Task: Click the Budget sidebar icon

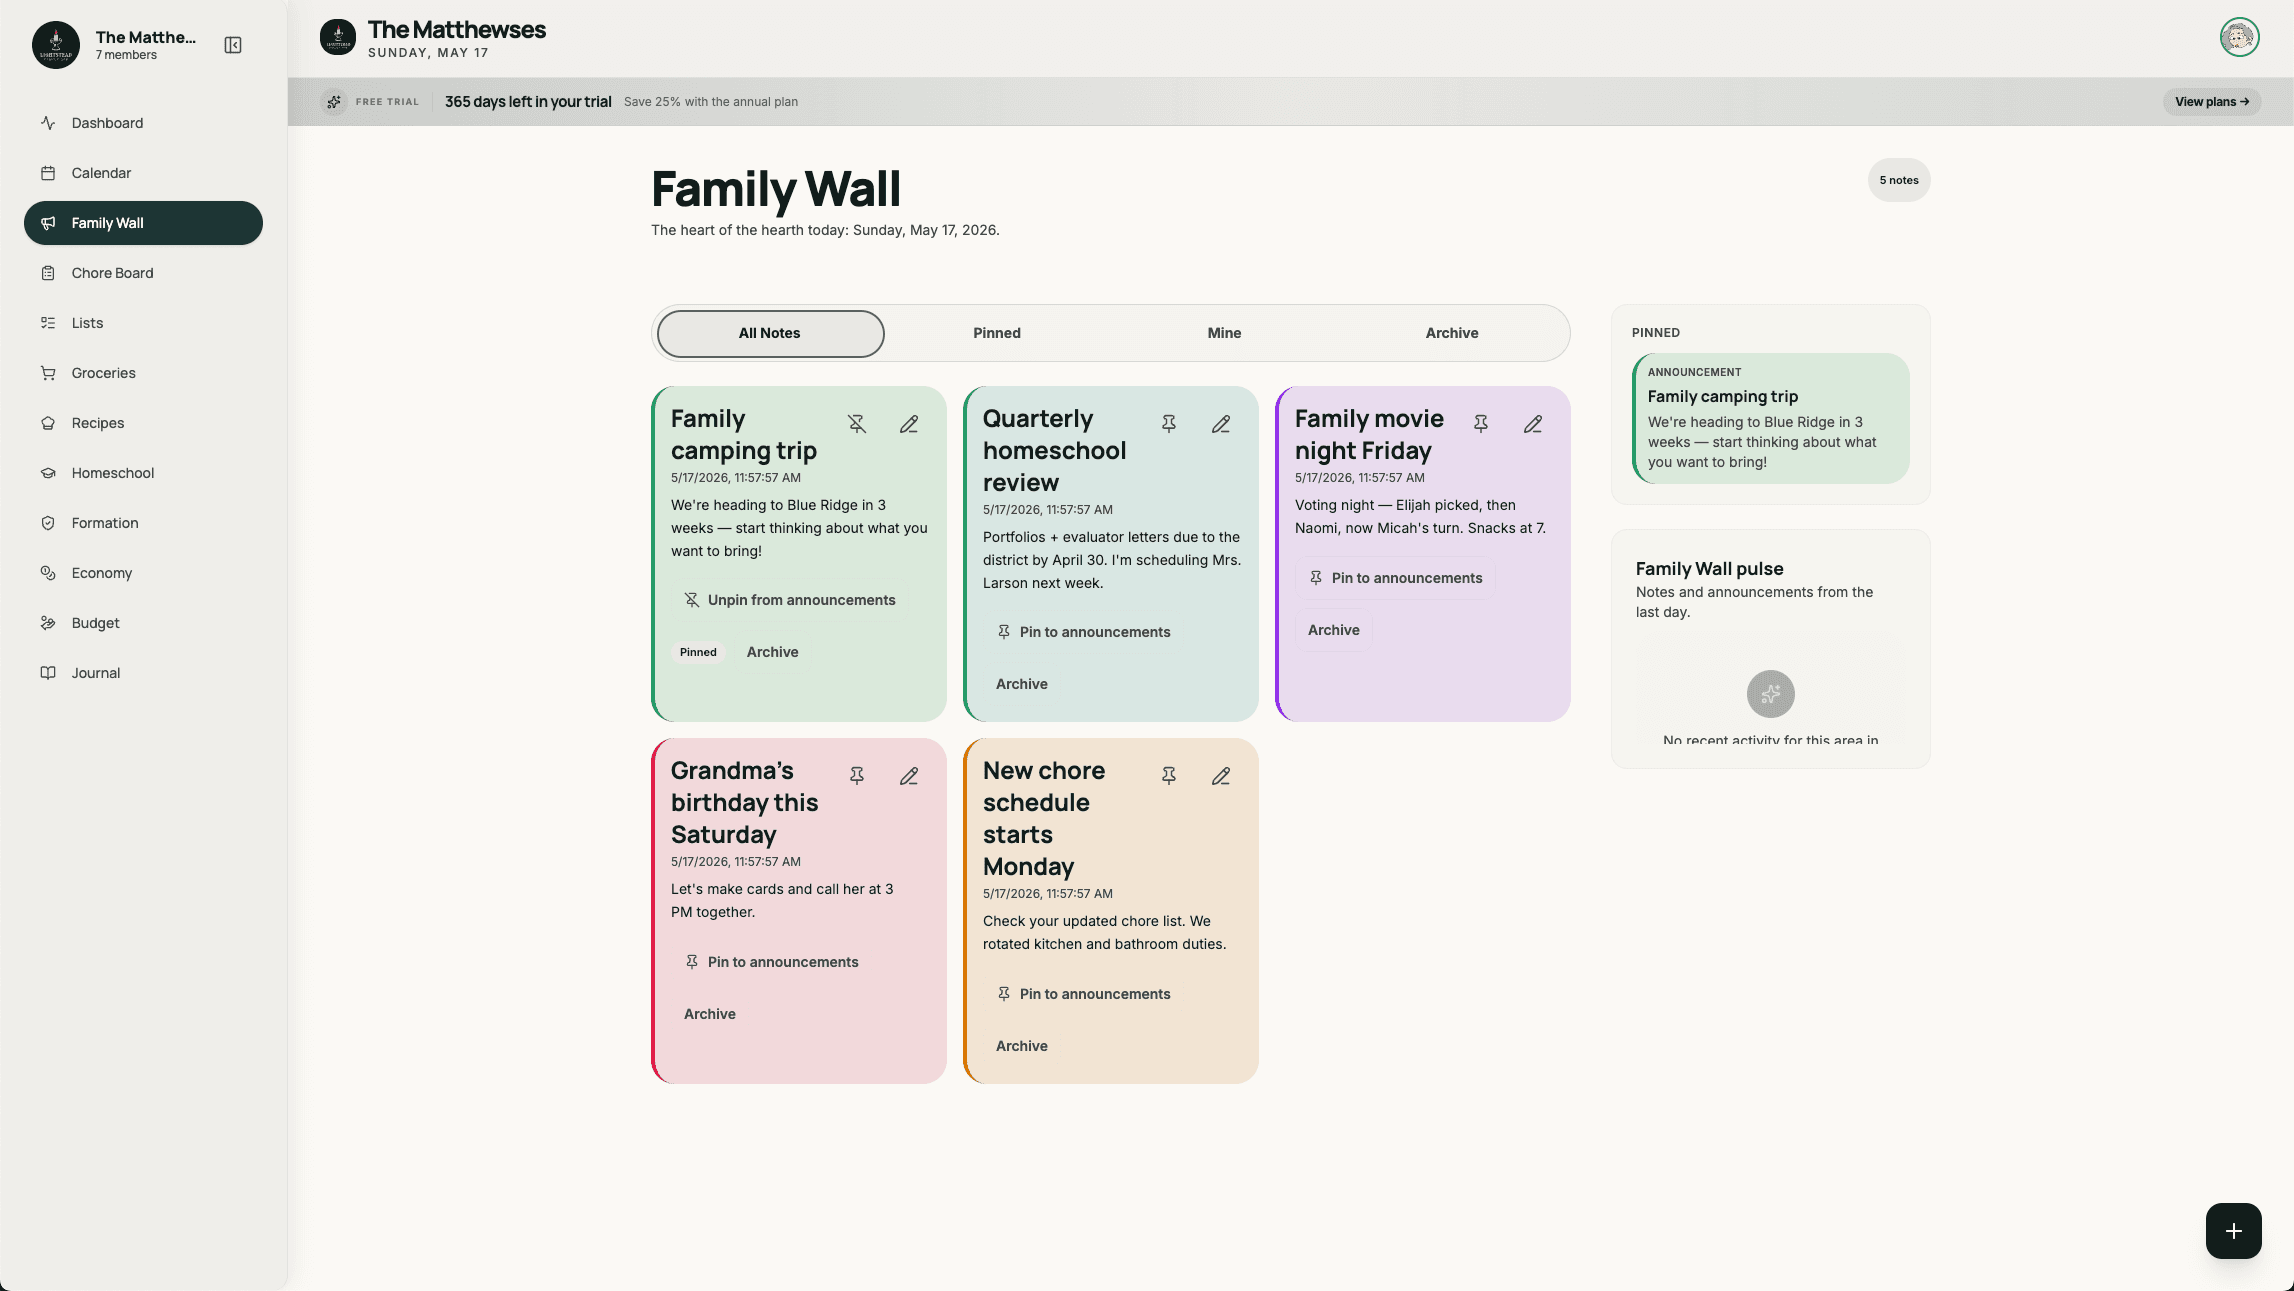Action: [48, 623]
